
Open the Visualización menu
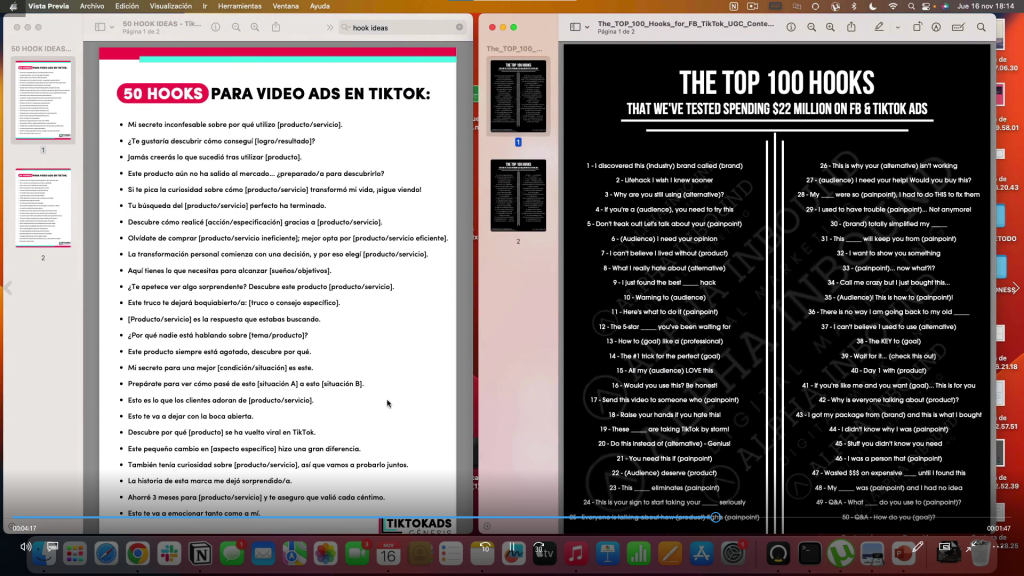(x=171, y=7)
